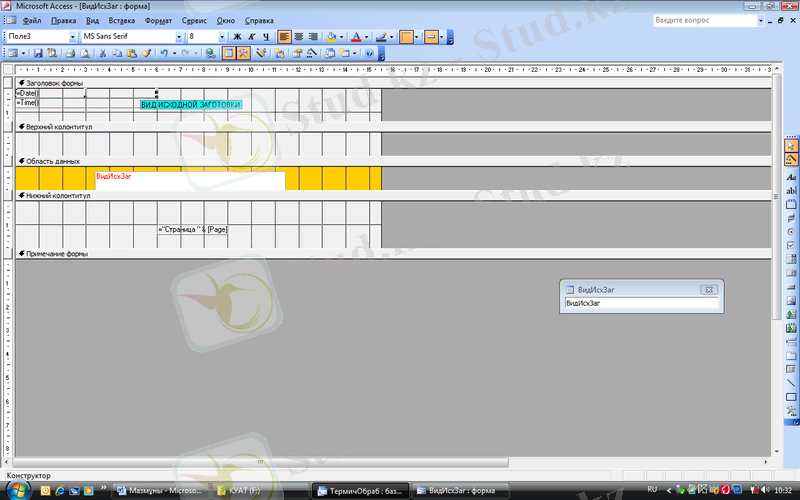Click the Заголовок формы section bar

click(x=393, y=83)
